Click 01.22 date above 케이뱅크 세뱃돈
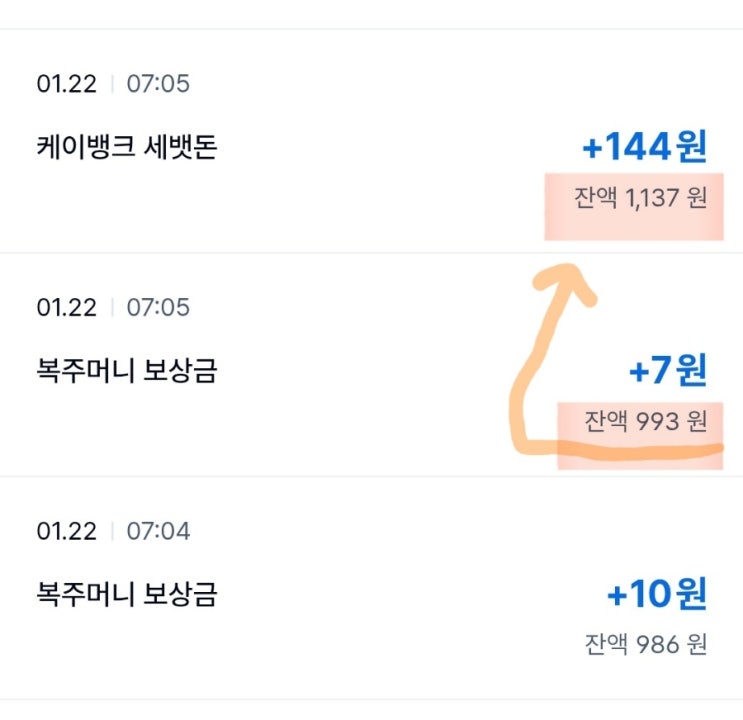Image resolution: width=743 pixels, height=720 pixels. [x=64, y=83]
